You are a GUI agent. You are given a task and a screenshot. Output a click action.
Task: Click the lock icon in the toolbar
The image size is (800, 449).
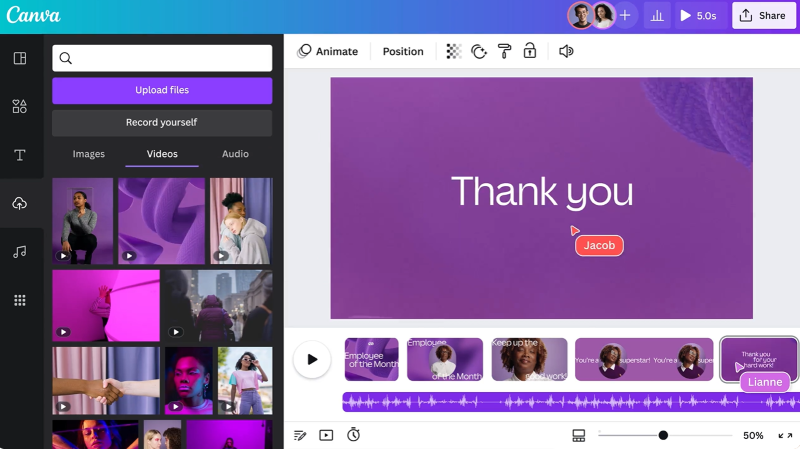click(530, 51)
